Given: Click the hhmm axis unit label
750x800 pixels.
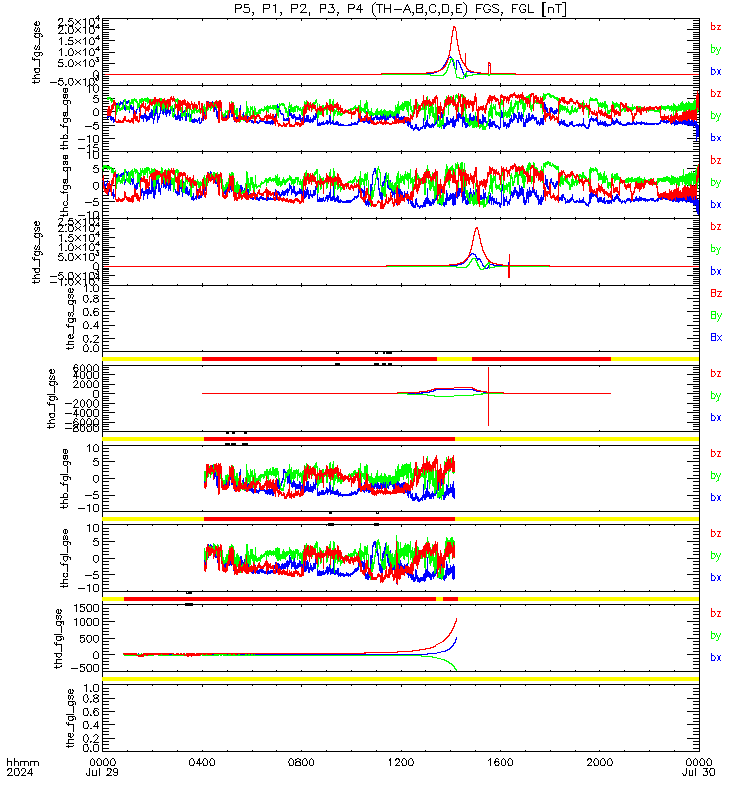Looking at the screenshot, I should 22,762.
